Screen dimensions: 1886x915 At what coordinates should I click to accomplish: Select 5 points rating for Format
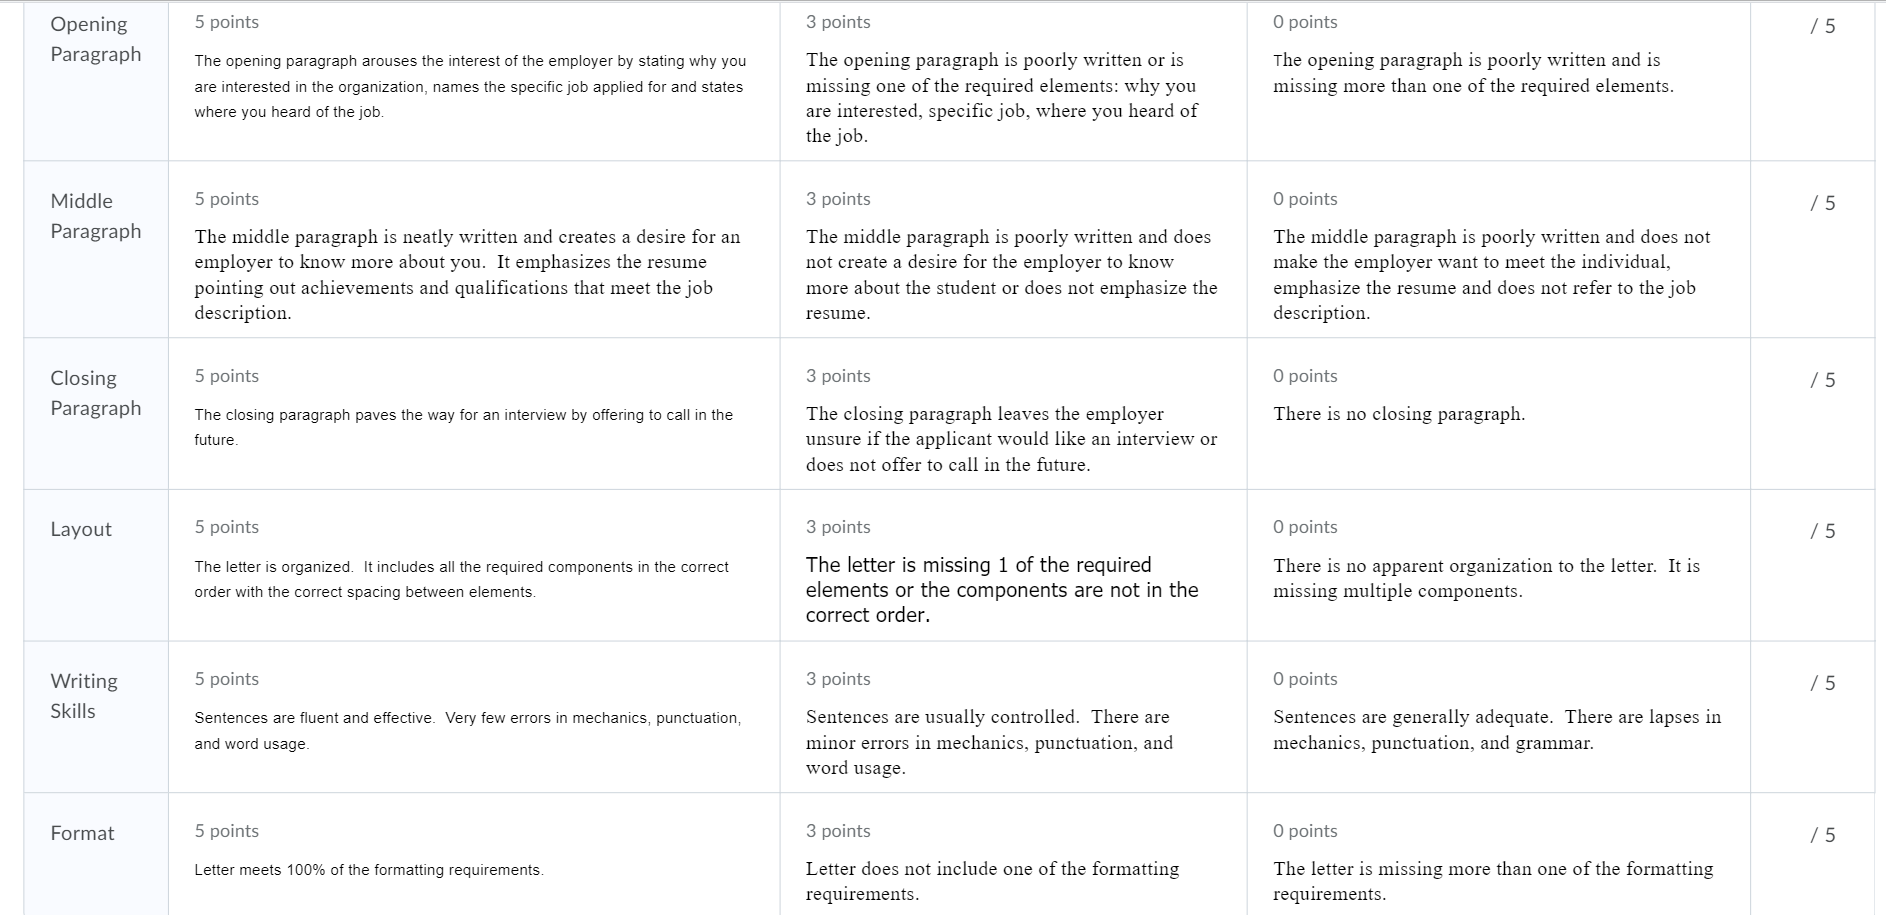tap(474, 854)
